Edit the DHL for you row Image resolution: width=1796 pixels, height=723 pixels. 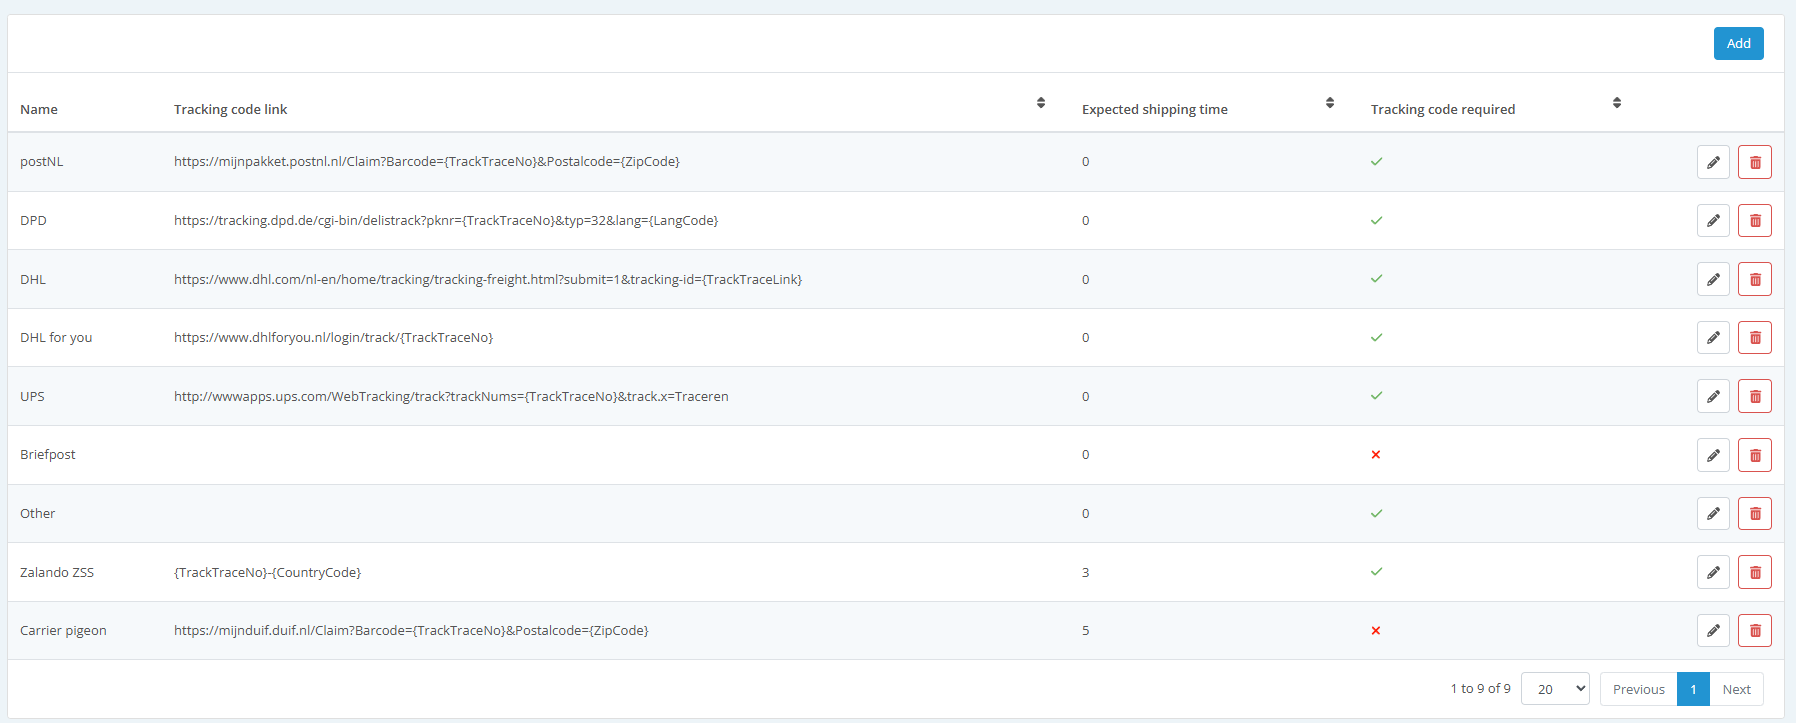(1713, 337)
